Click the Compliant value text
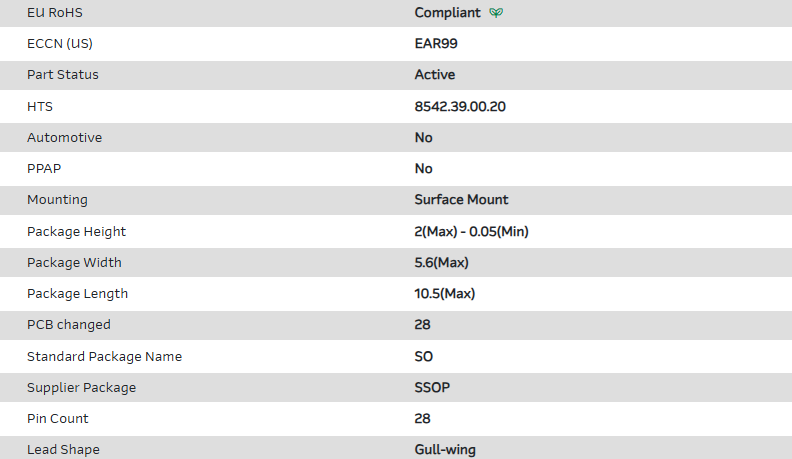 [447, 13]
